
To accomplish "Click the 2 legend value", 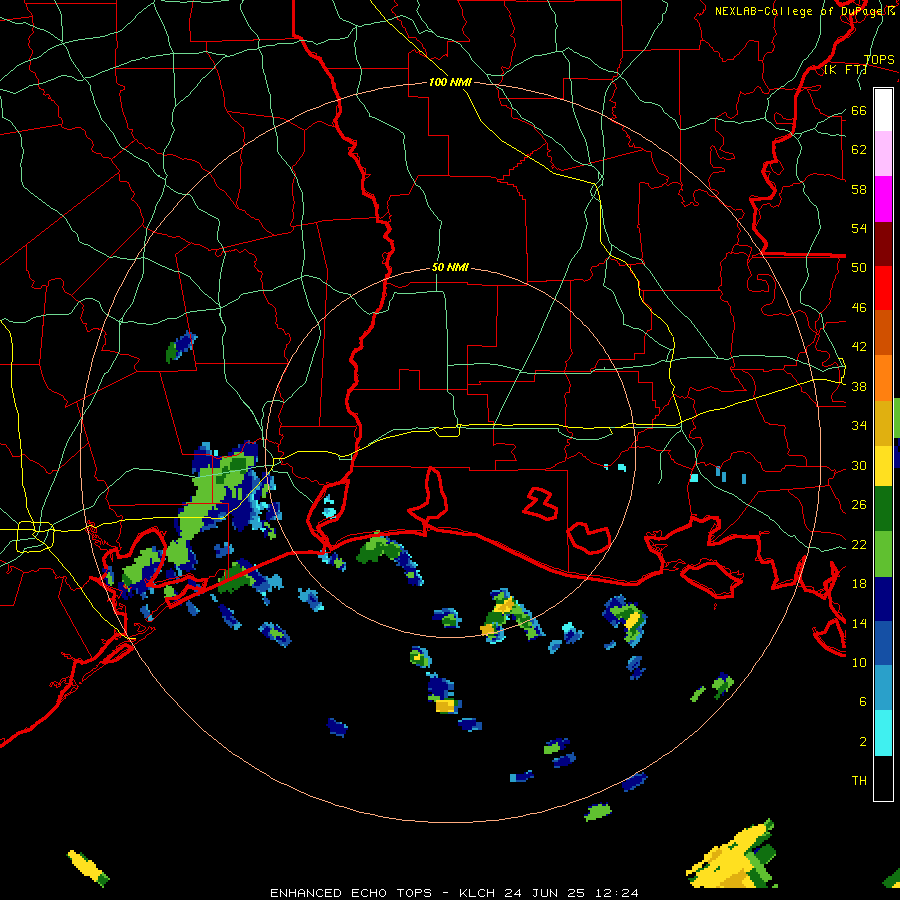I will point(862,741).
